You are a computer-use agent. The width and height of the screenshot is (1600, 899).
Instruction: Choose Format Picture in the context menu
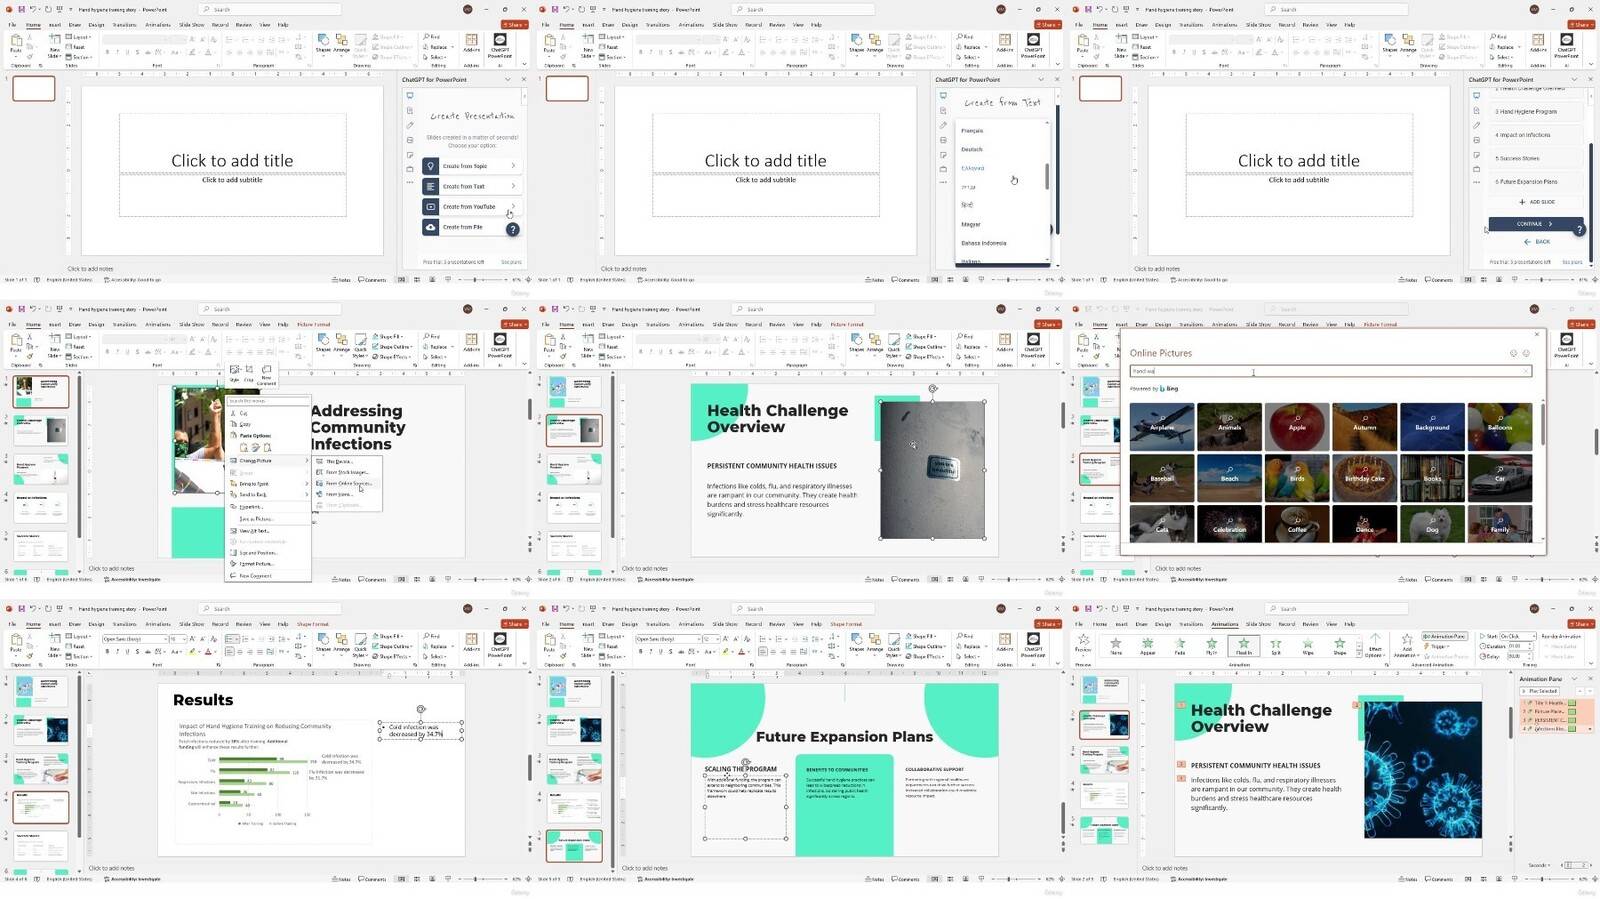257,564
